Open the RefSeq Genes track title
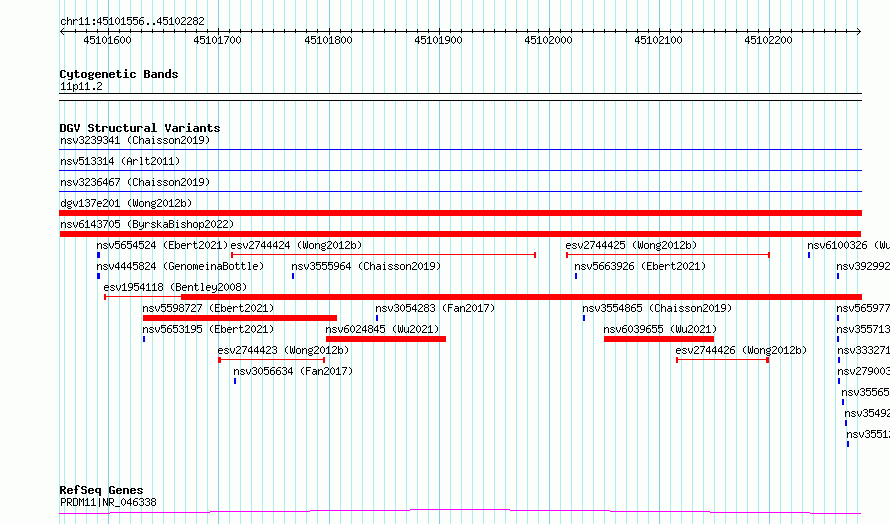Image resolution: width=890 pixels, height=524 pixels. (101, 490)
